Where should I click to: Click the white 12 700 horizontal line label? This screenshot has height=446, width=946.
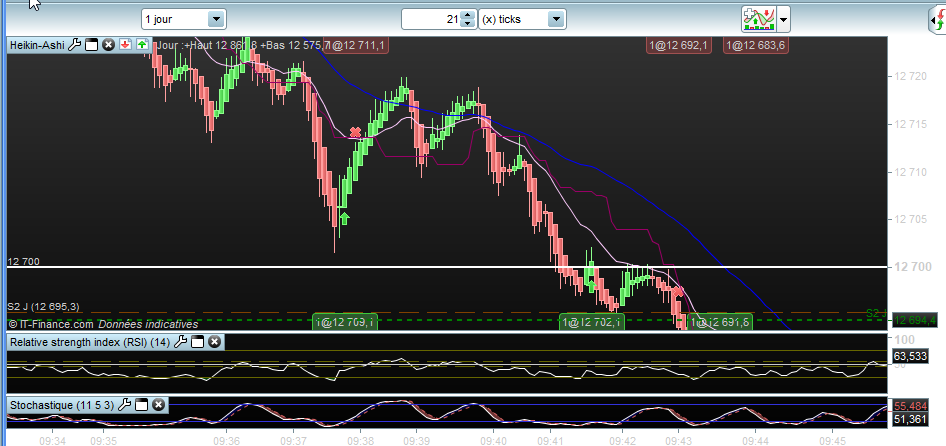click(23, 262)
